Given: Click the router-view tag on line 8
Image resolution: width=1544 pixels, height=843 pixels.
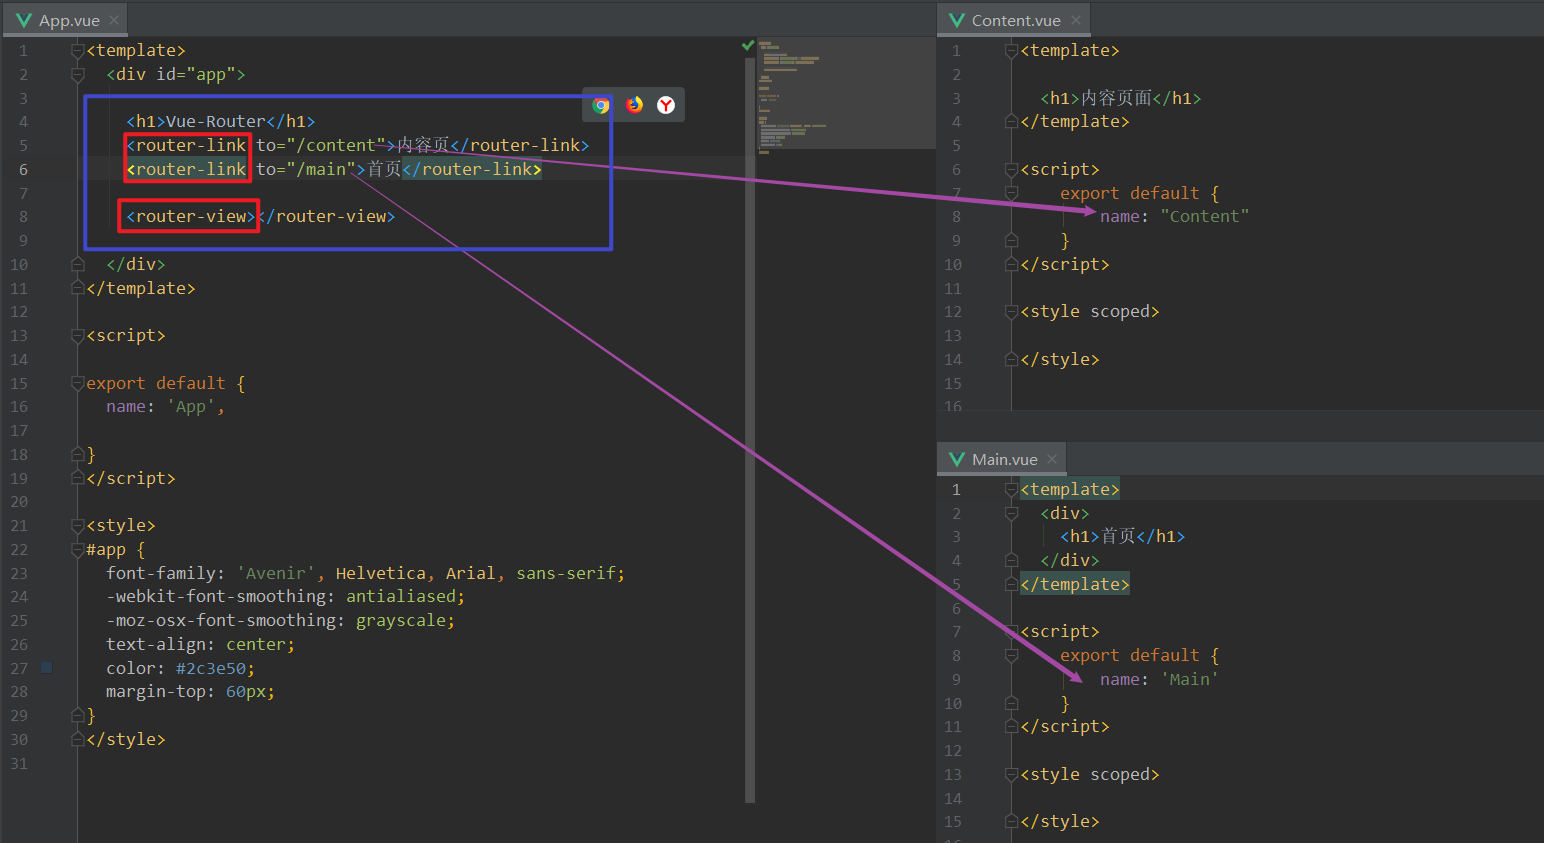Looking at the screenshot, I should (x=191, y=216).
